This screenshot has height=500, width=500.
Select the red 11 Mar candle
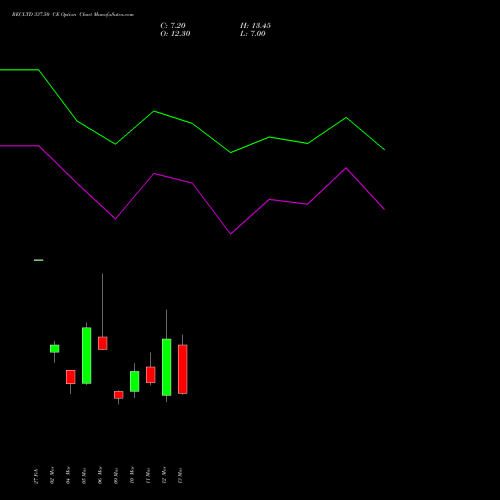[x=151, y=375]
